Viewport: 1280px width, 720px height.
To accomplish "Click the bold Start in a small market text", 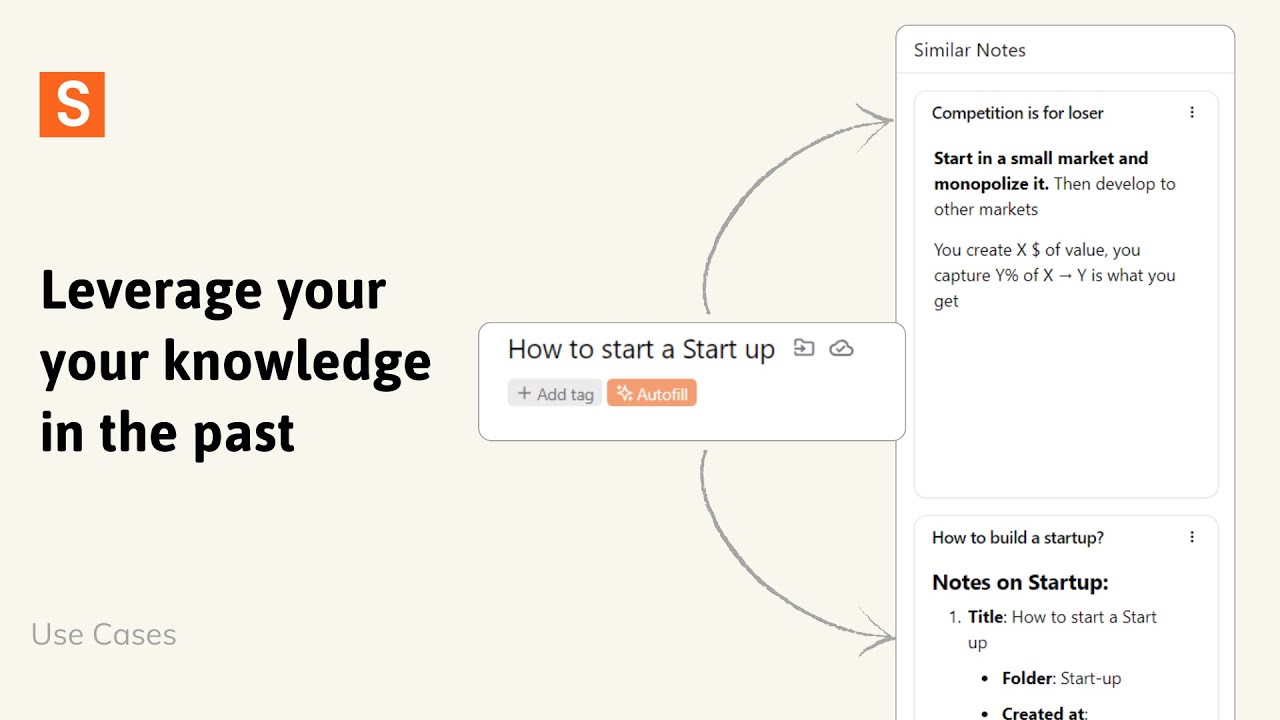I will click(x=1040, y=158).
